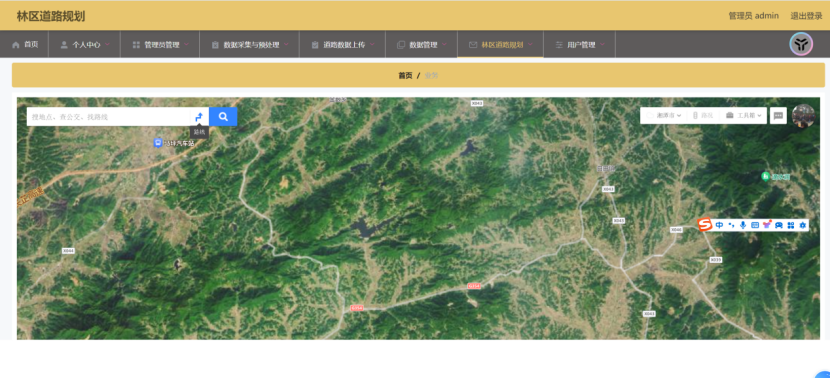
Task: Click the skin shirt icon in IME bar
Action: (767, 224)
